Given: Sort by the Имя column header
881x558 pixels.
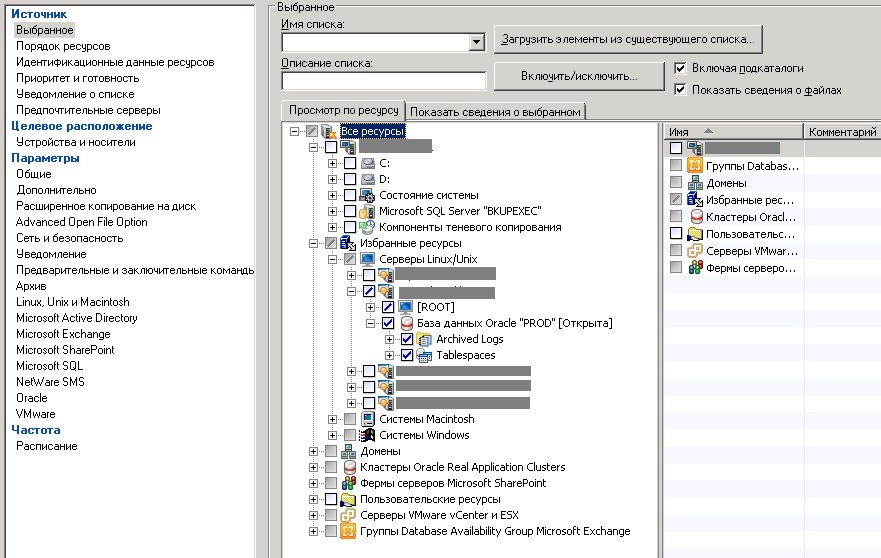Looking at the screenshot, I should tap(733, 131).
